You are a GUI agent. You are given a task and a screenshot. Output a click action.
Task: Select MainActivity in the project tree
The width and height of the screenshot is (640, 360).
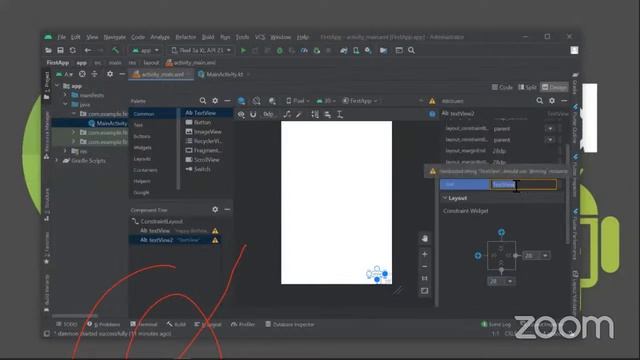tap(111, 123)
